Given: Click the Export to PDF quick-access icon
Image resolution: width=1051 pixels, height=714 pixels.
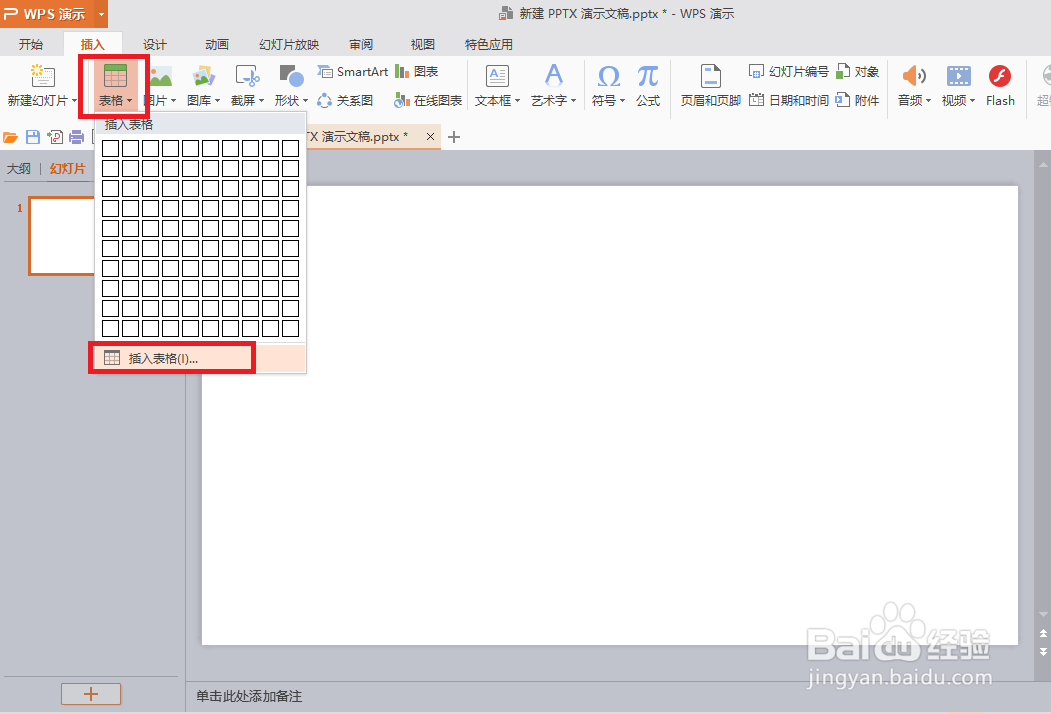Looking at the screenshot, I should click(x=55, y=137).
